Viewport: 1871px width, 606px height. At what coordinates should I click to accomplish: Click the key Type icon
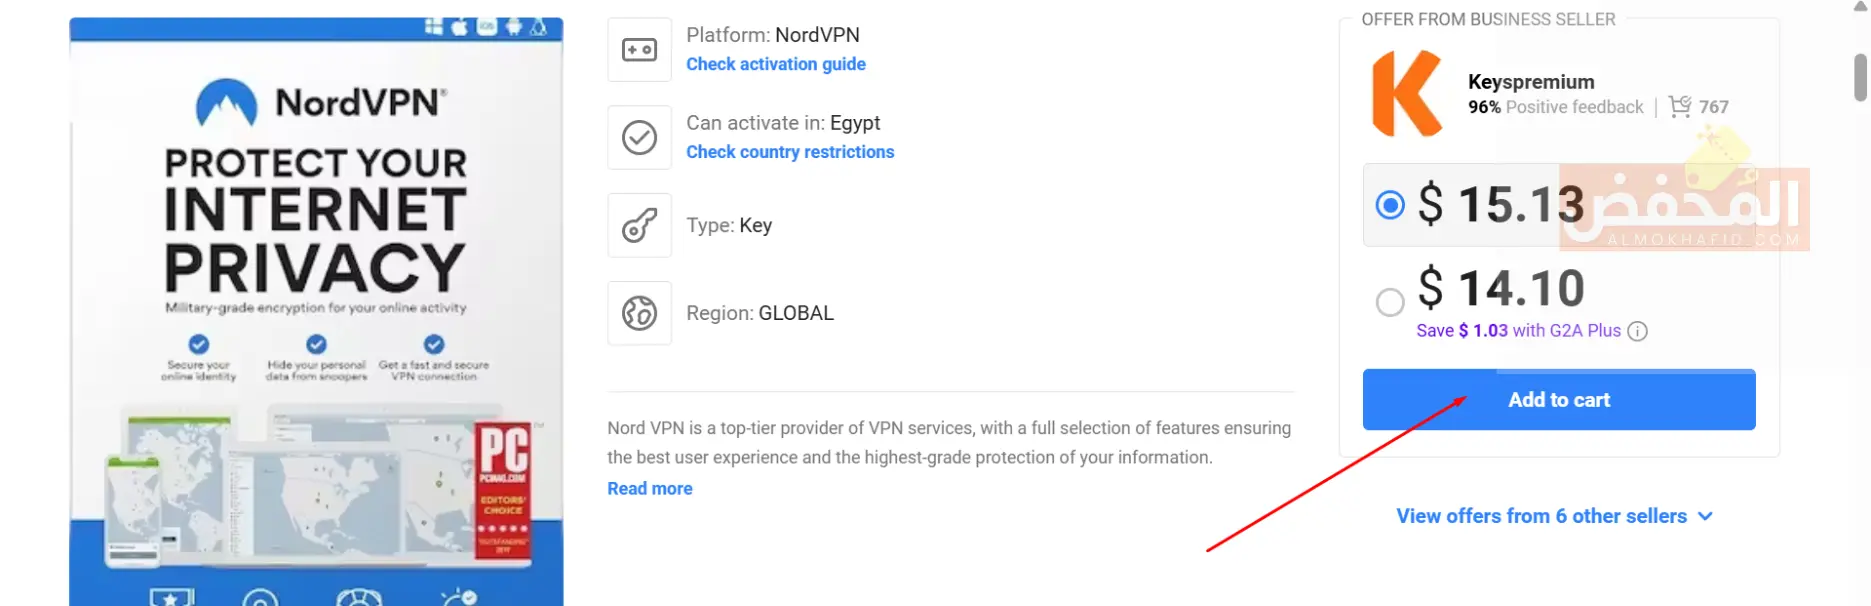[x=639, y=226]
